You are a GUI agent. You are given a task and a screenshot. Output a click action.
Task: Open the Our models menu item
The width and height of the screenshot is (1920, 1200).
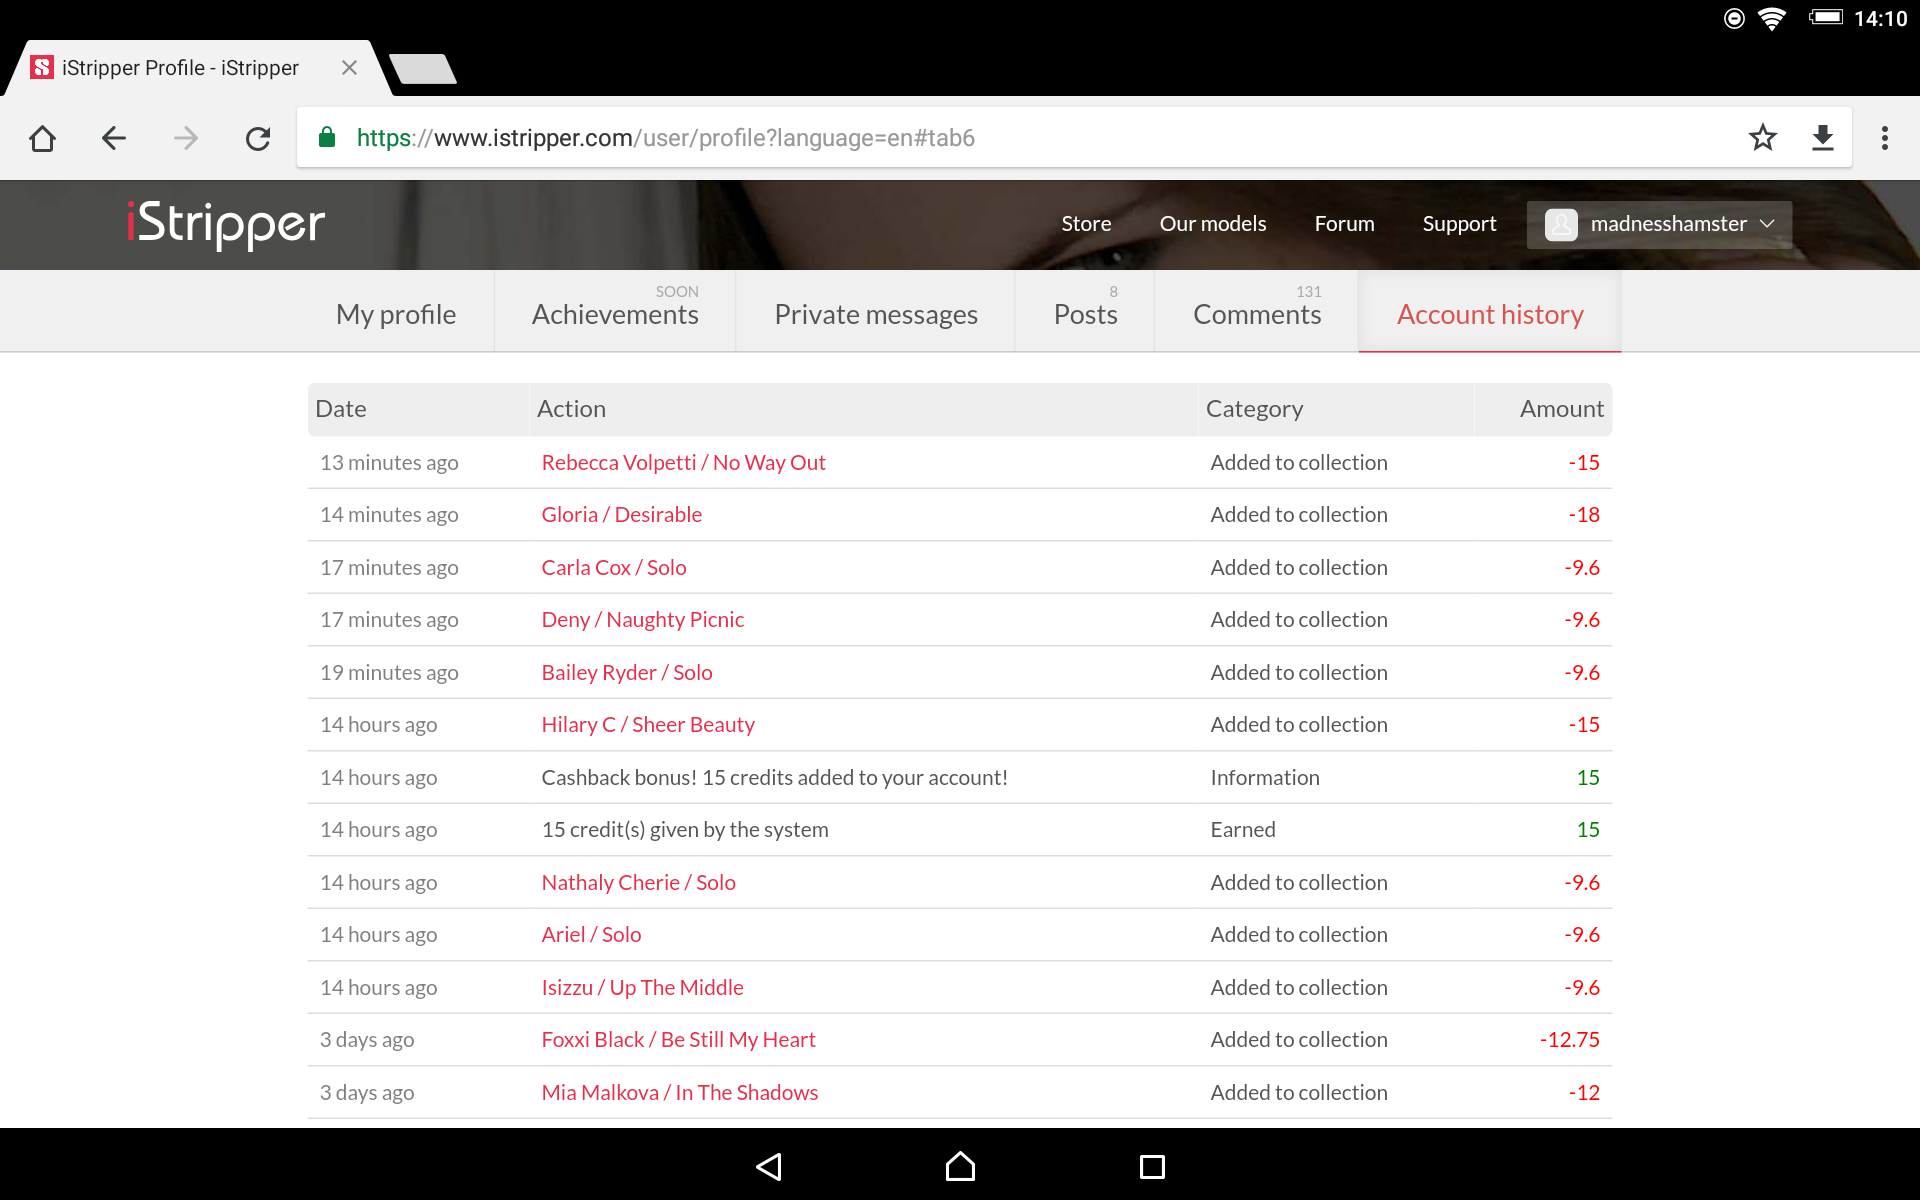click(1213, 224)
